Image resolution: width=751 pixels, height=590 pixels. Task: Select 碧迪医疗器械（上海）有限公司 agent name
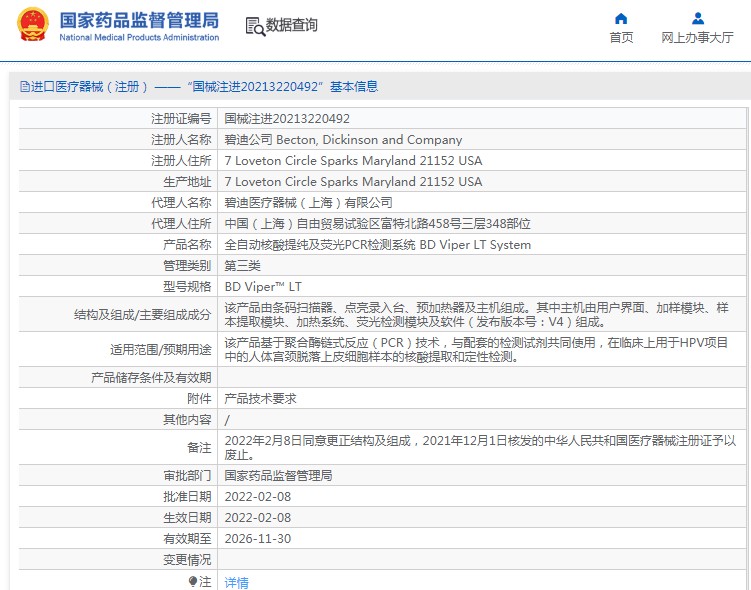308,203
